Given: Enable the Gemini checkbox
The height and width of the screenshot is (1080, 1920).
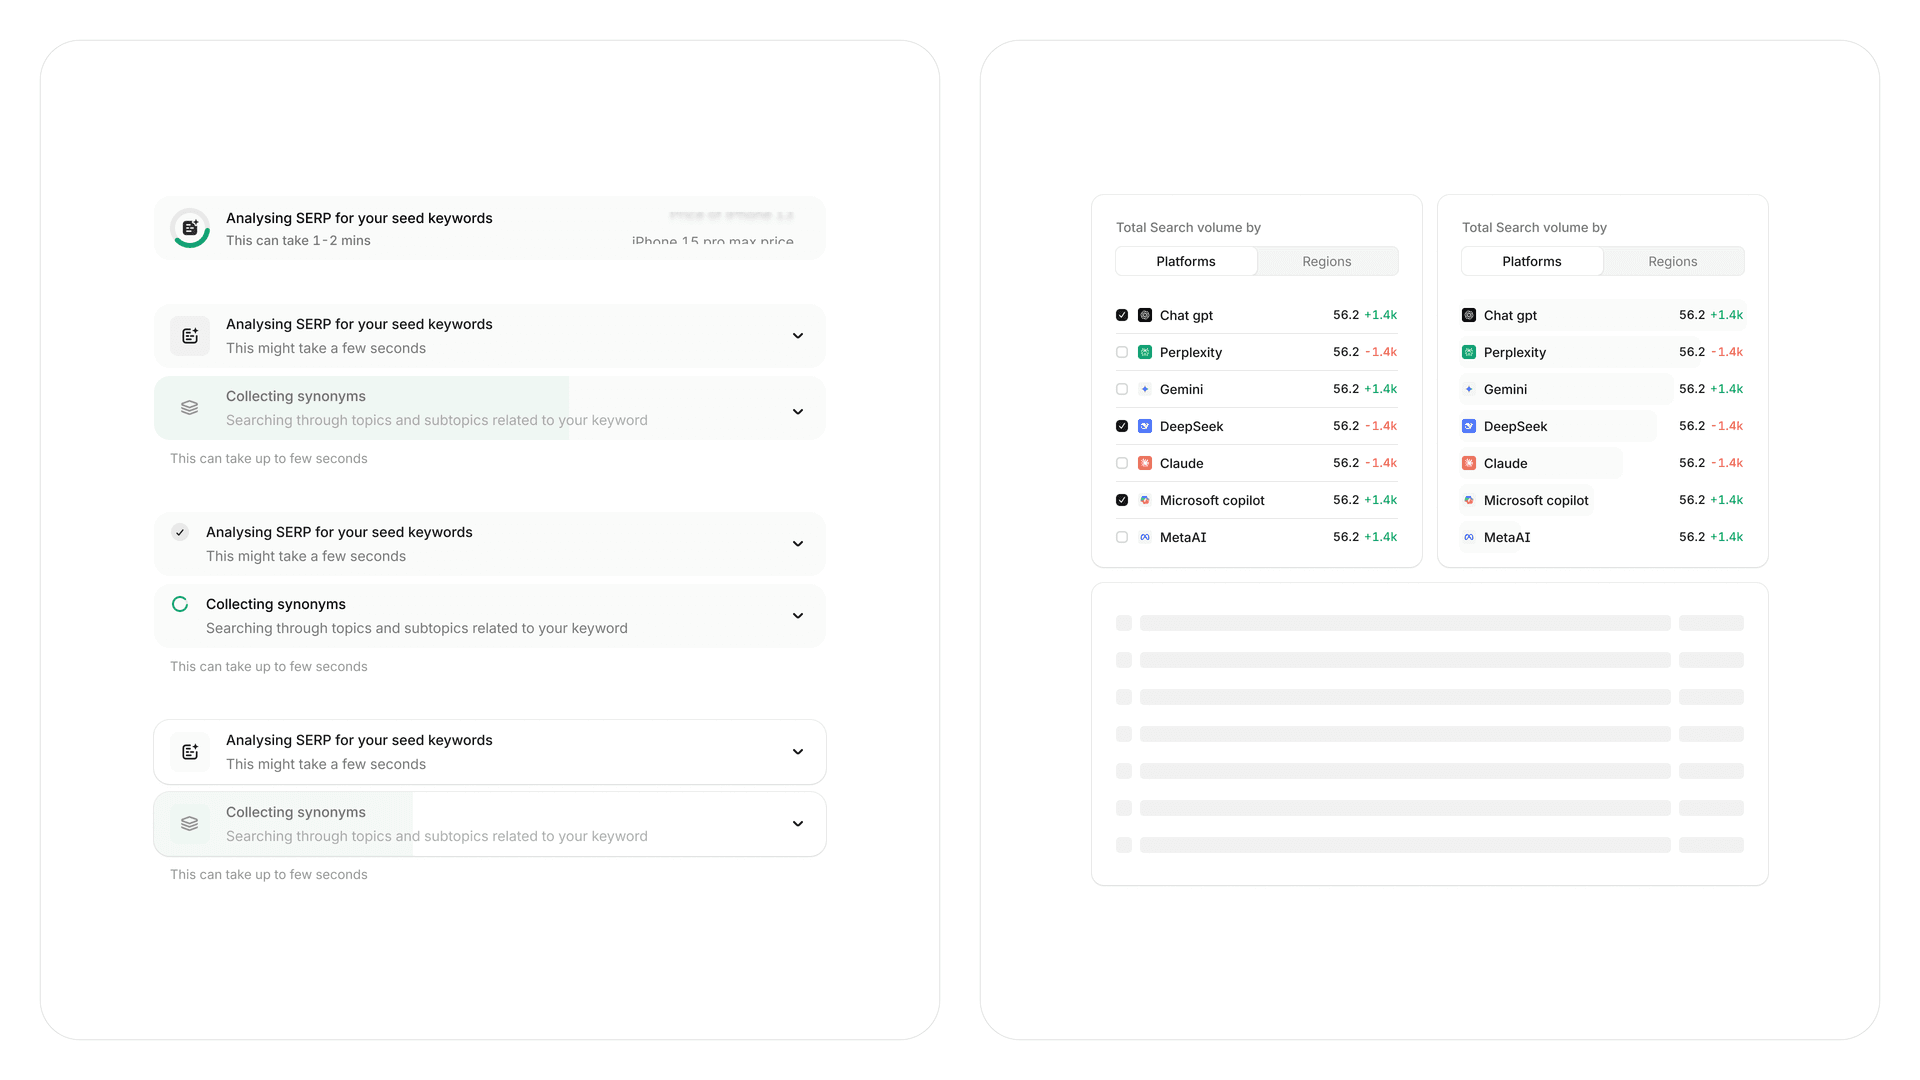Looking at the screenshot, I should (1122, 389).
